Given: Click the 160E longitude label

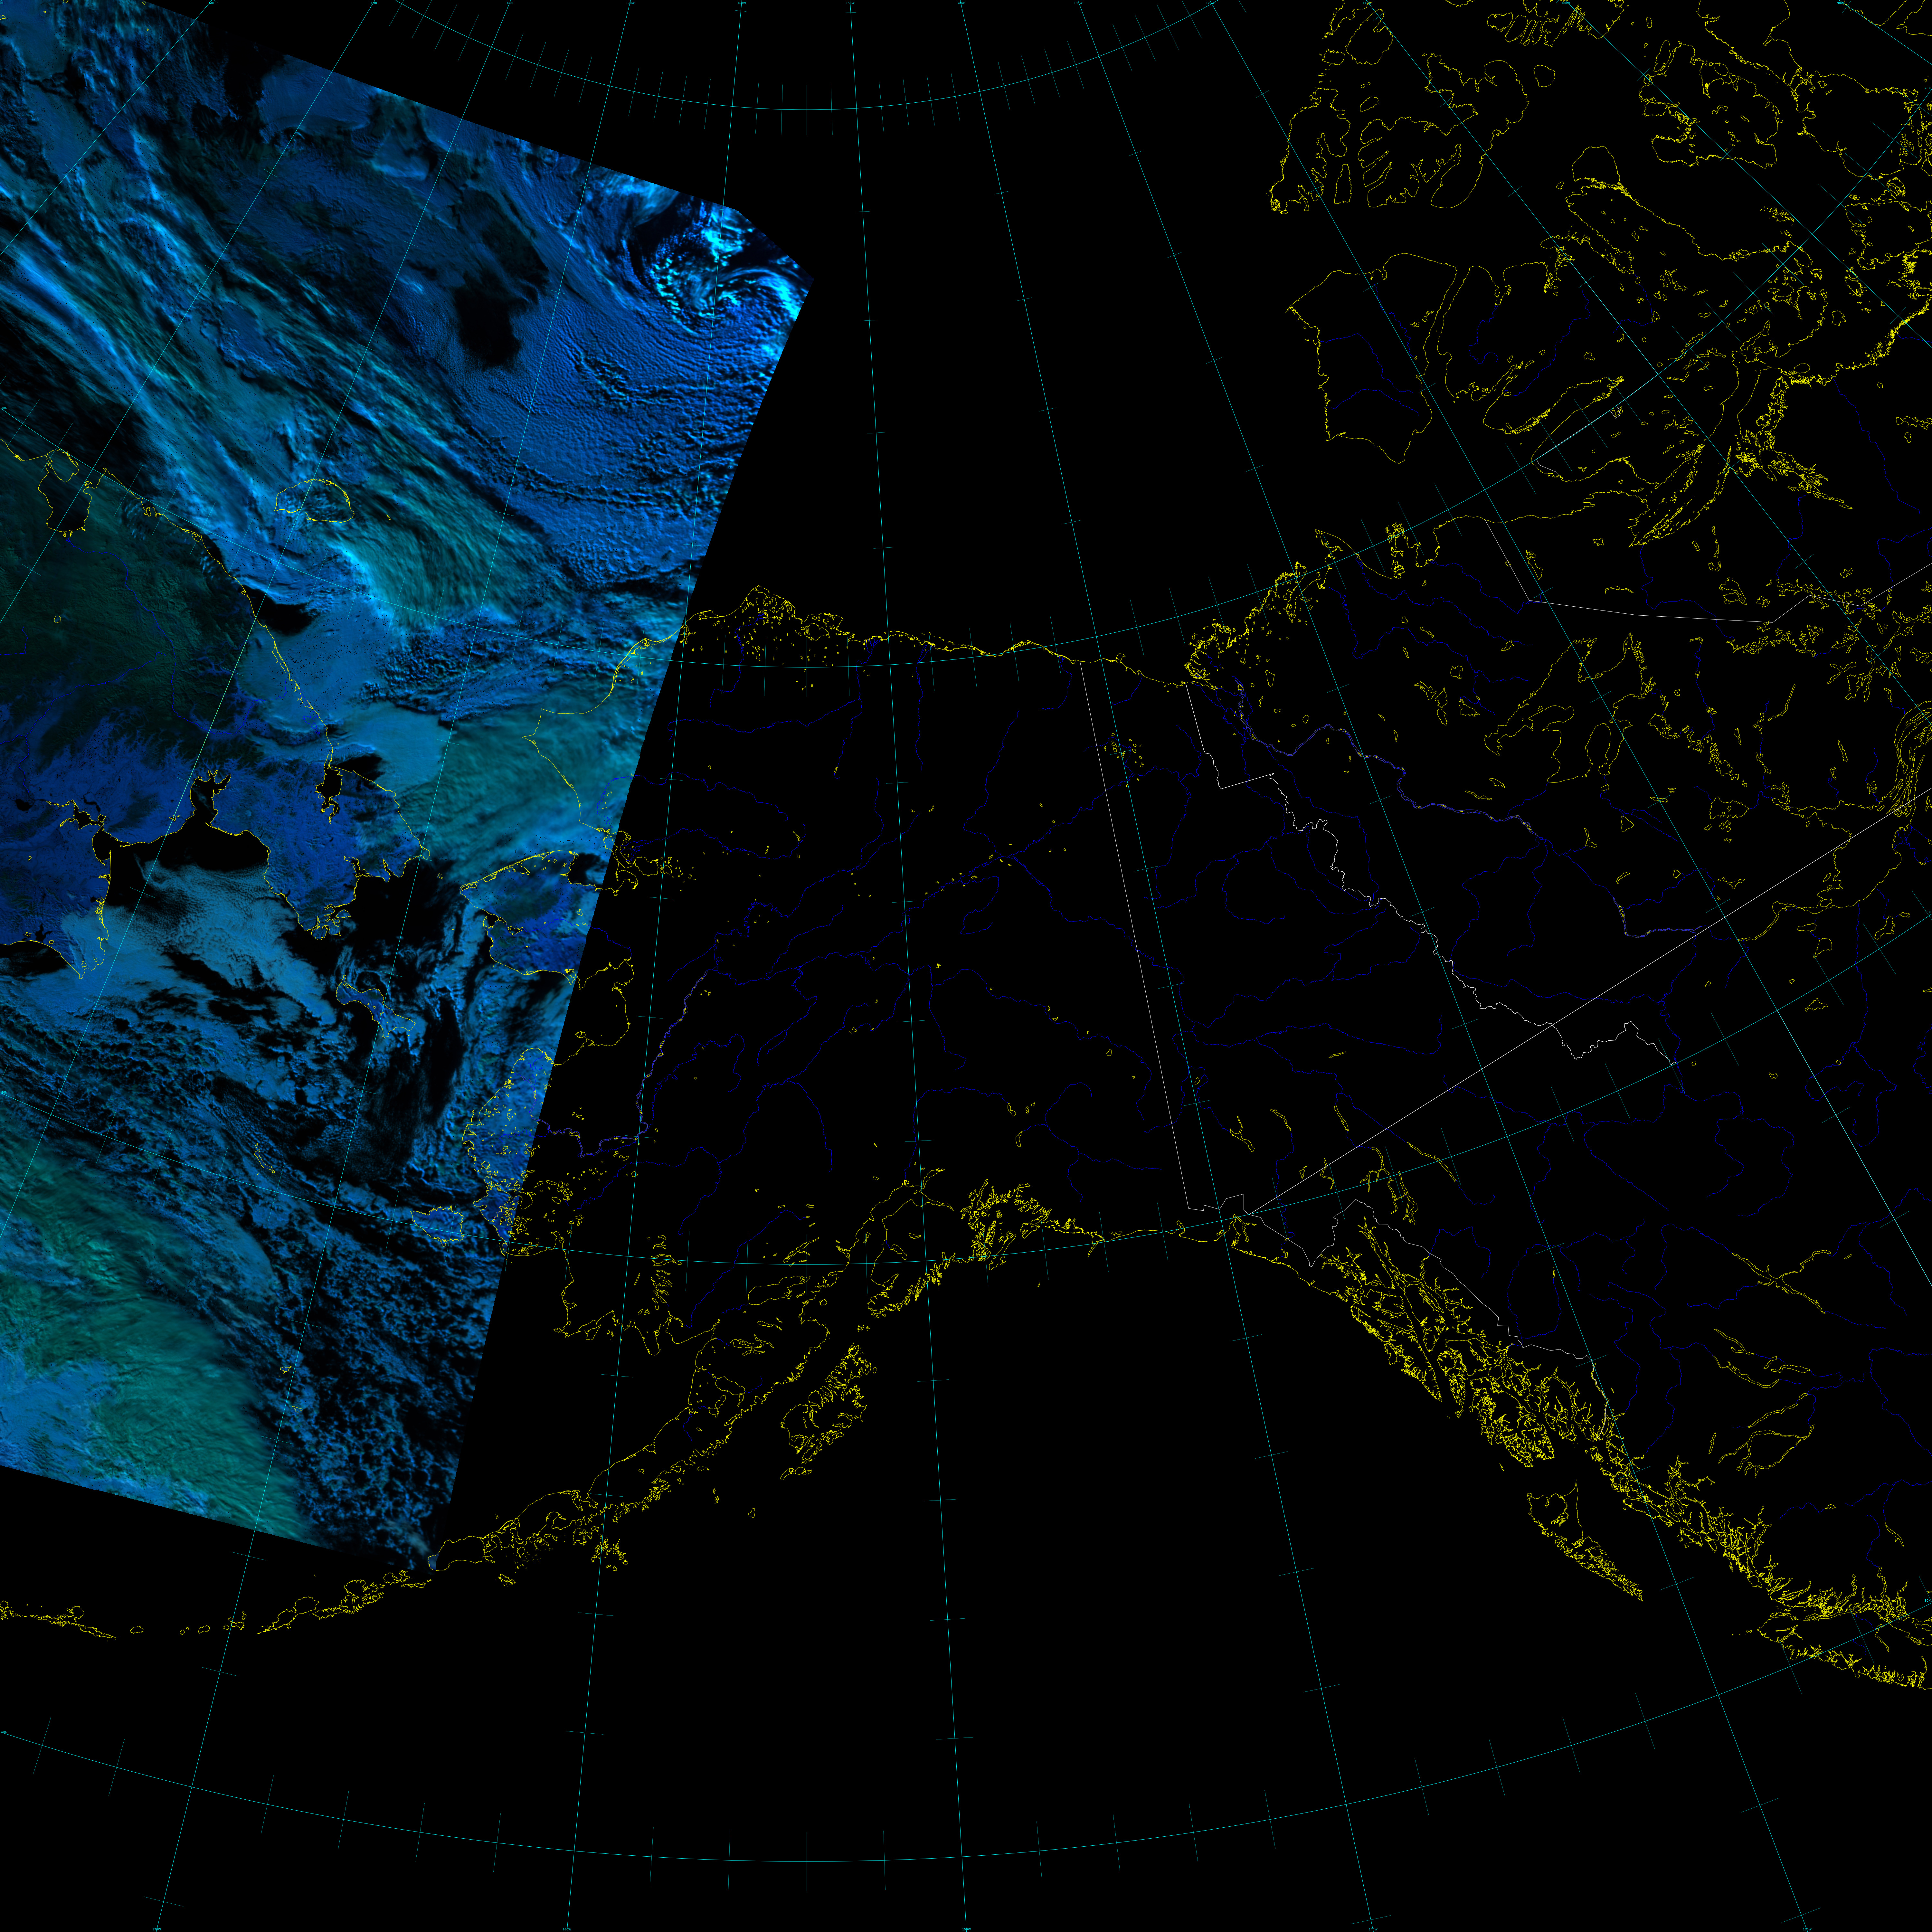Looking at the screenshot, I should [211, 3].
